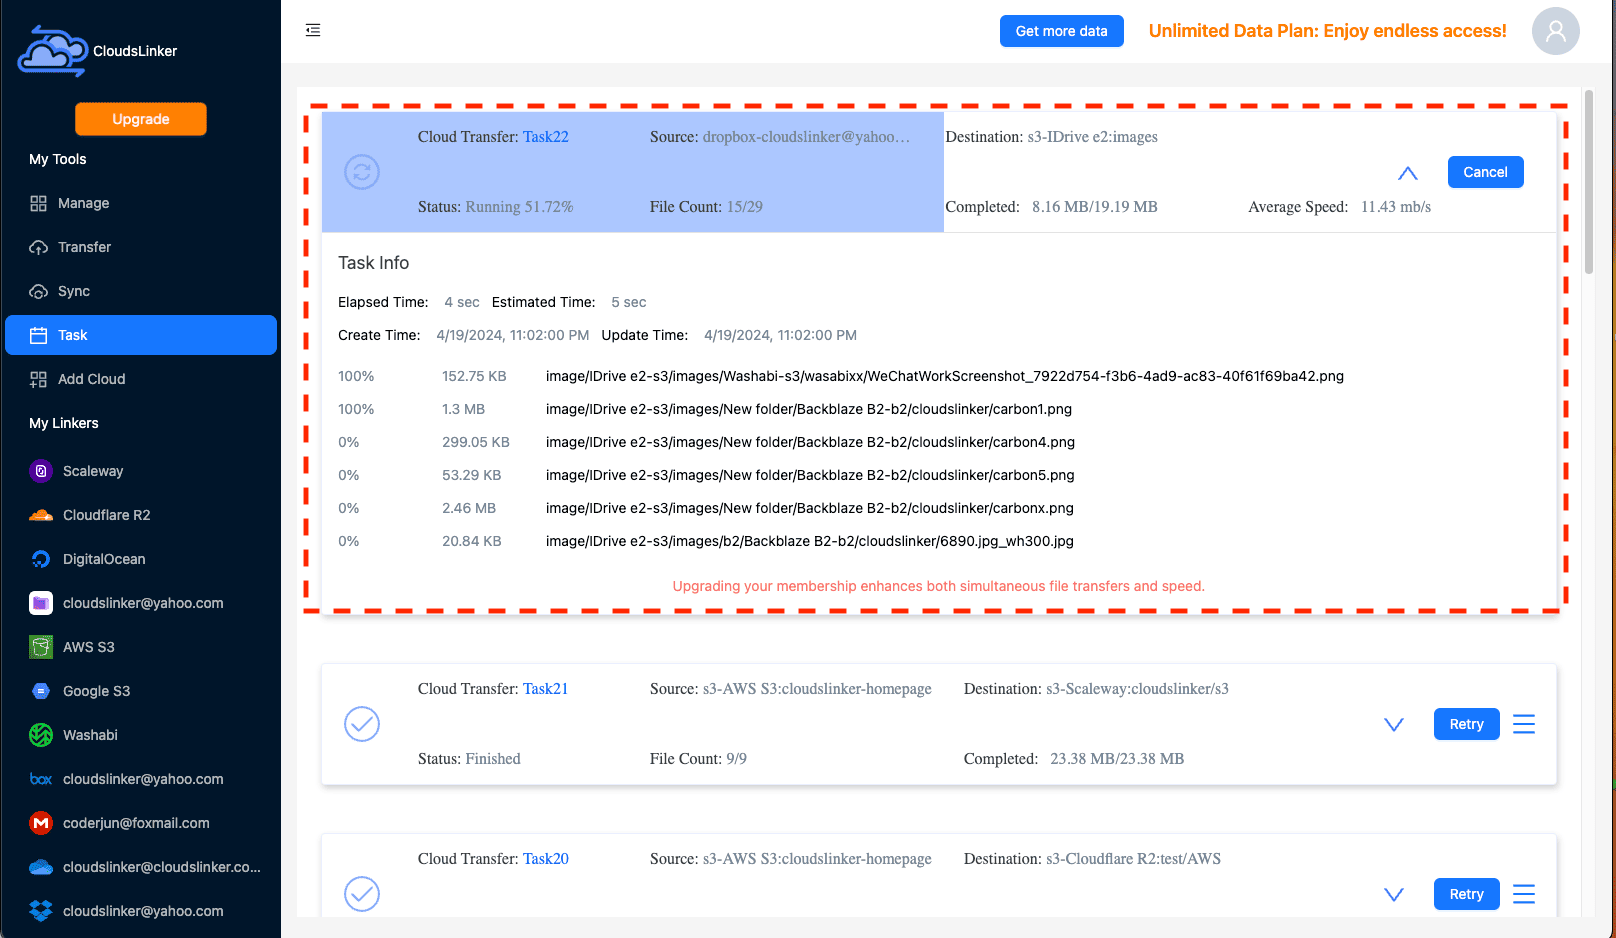Click the Sync cloud icon
This screenshot has width=1616, height=938.
(x=38, y=291)
